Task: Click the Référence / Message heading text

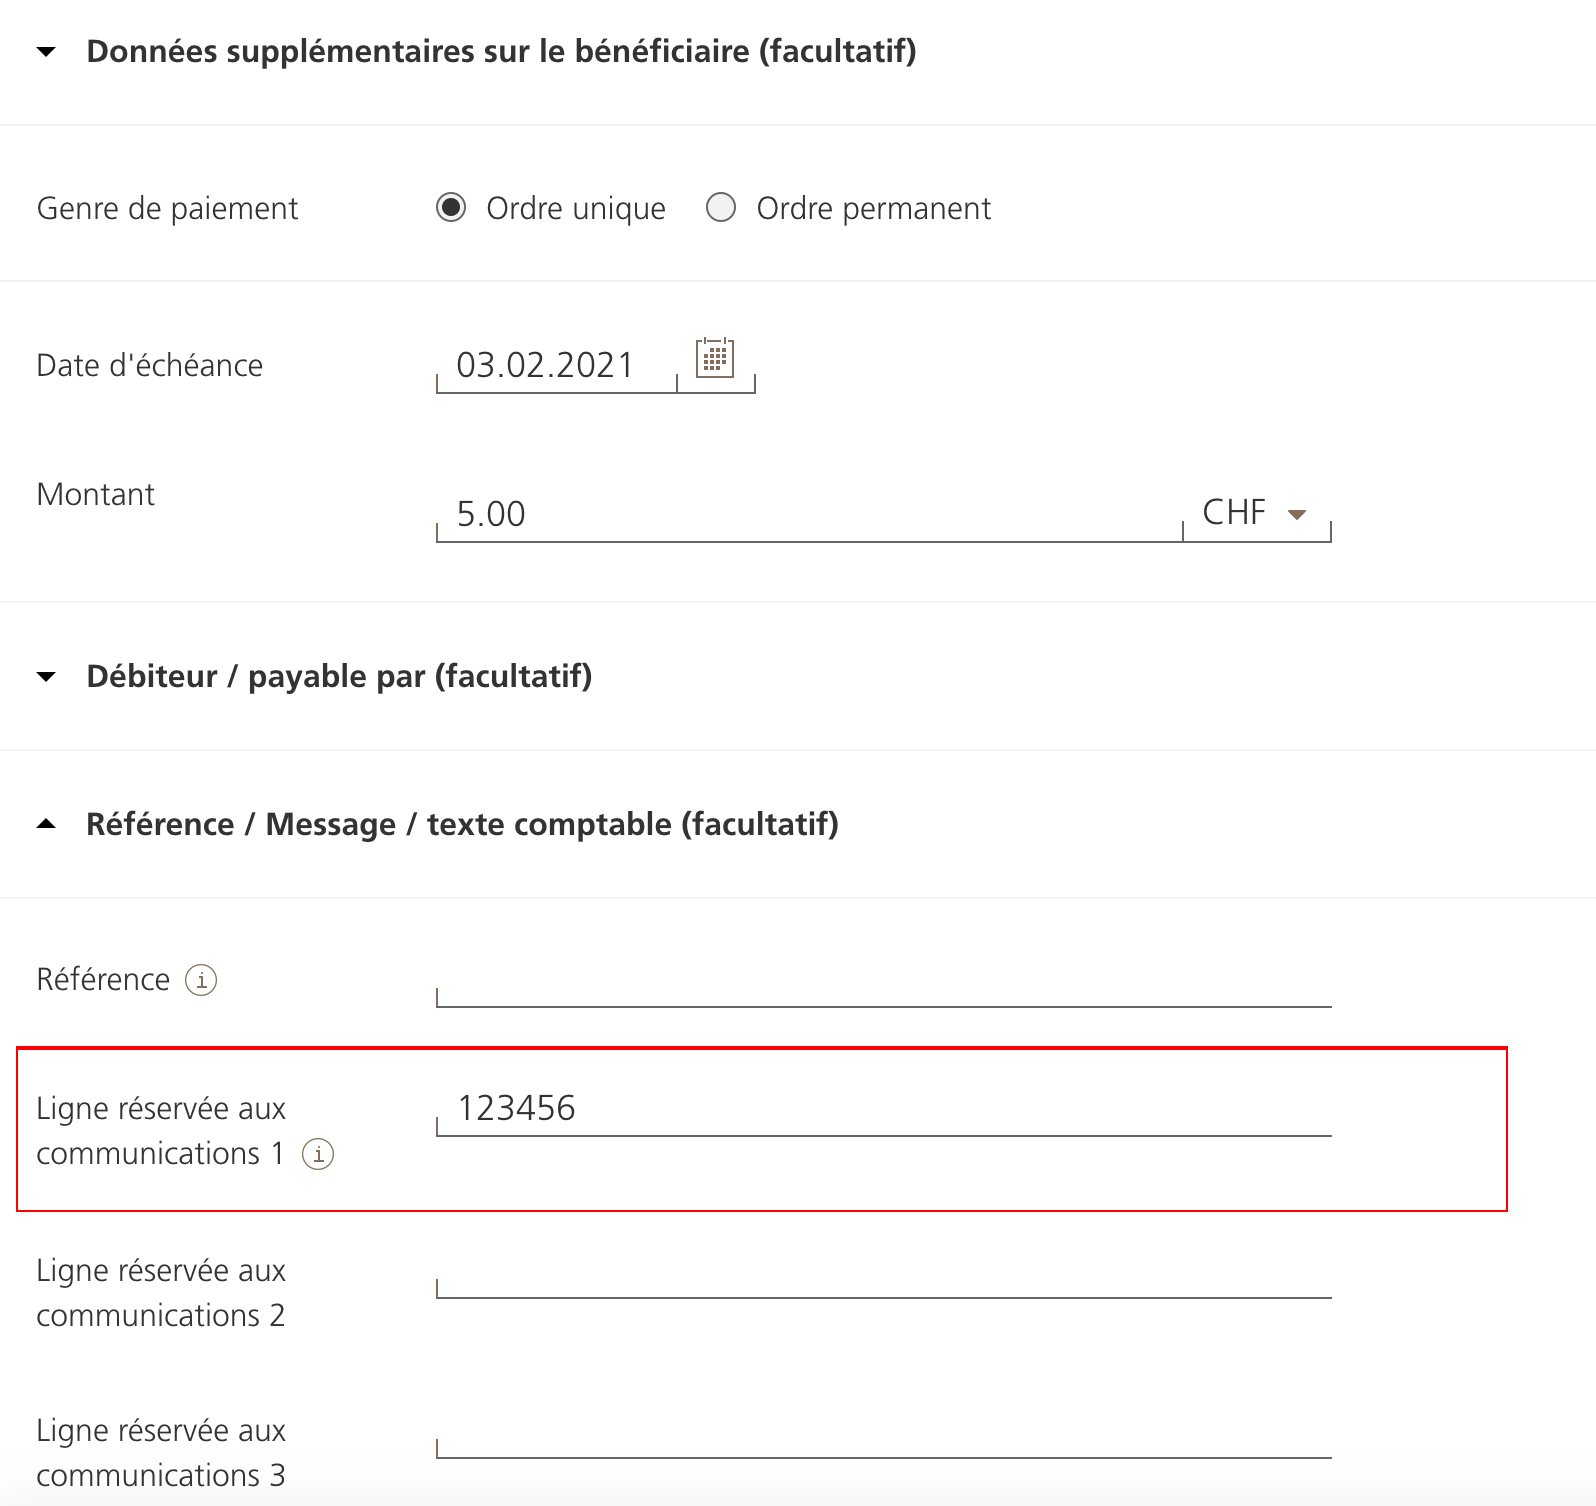Action: [x=462, y=825]
